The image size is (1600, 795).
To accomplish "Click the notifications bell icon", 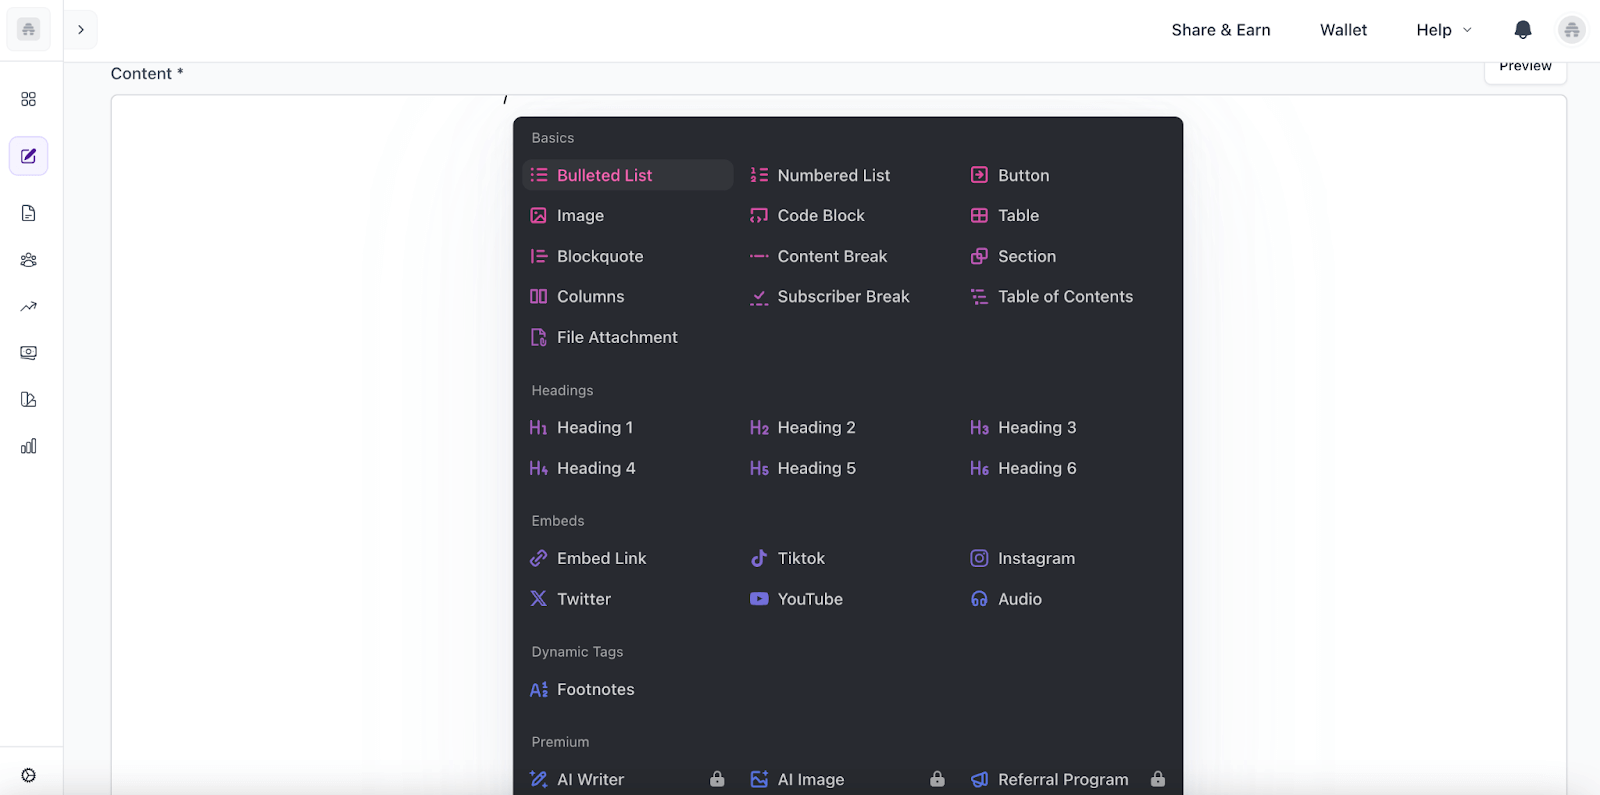I will click(x=1523, y=30).
